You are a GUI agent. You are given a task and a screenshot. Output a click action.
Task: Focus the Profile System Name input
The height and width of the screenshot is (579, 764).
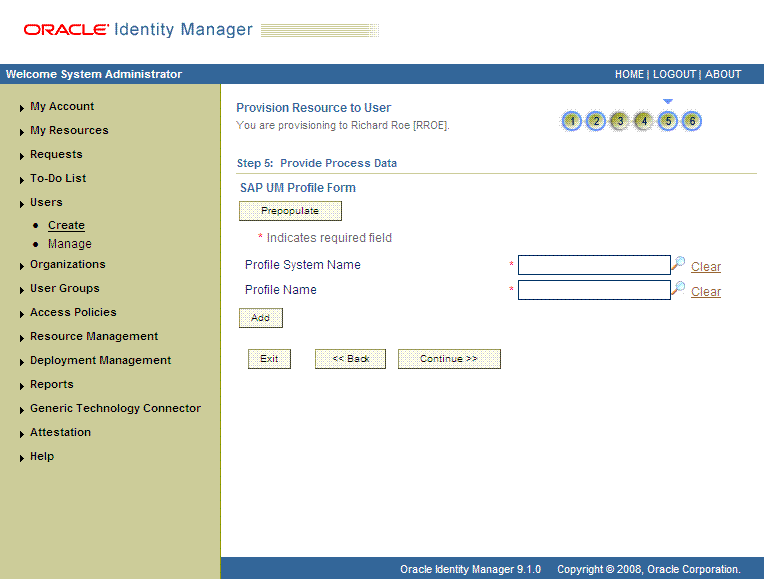coord(594,265)
